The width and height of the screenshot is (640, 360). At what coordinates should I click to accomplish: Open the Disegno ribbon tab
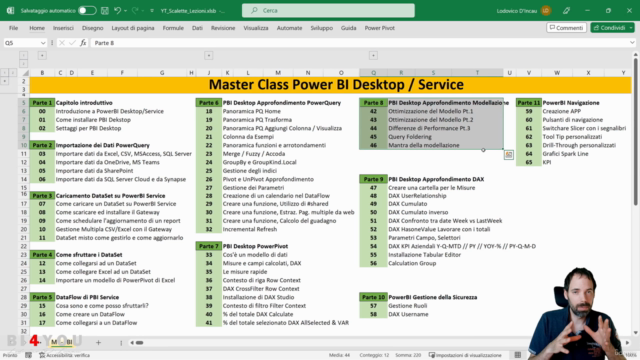[92, 28]
